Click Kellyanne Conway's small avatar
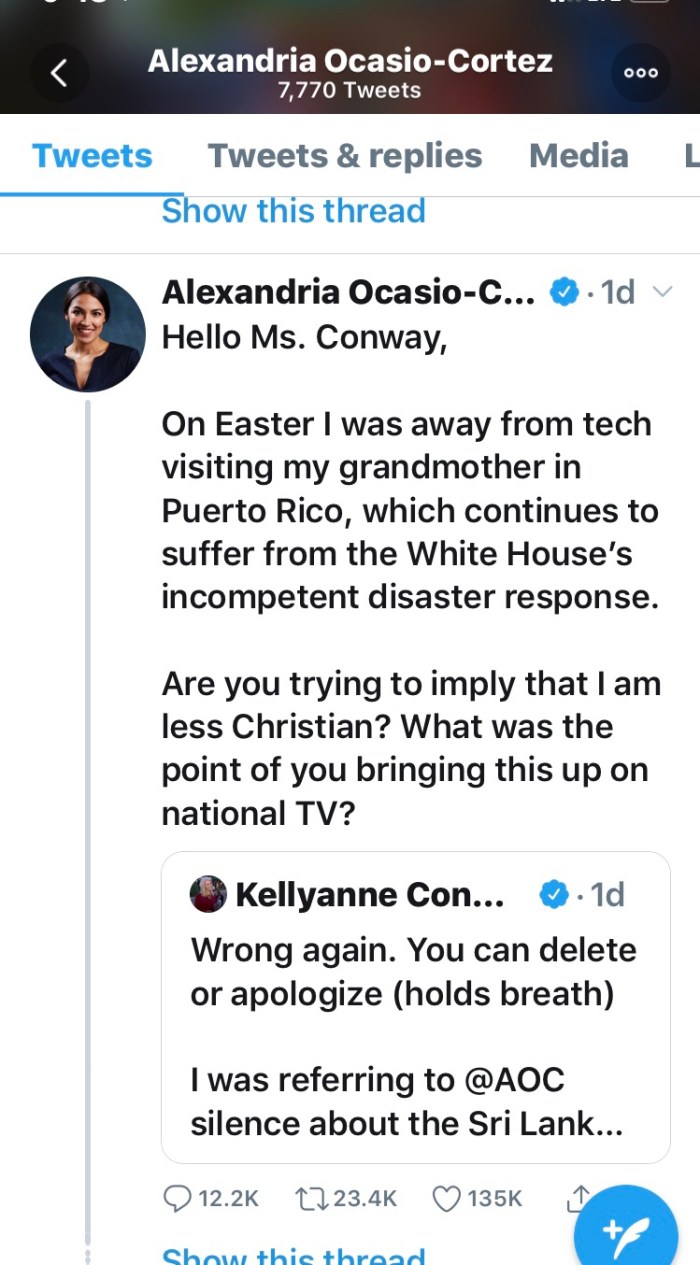The image size is (700, 1265). click(208, 894)
